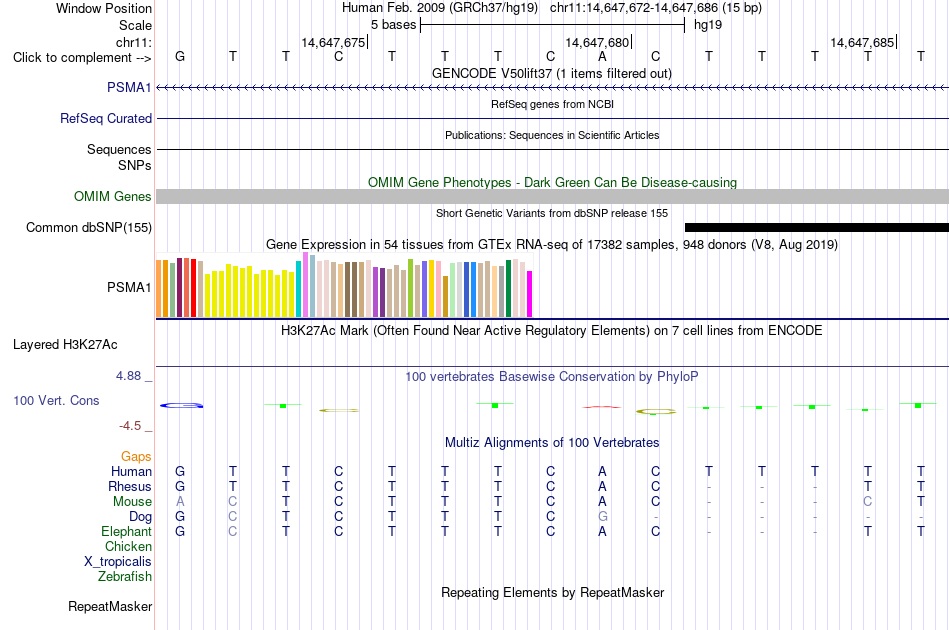The width and height of the screenshot is (950, 630).
Task: Click the -4.5 conservation lower limit
Action: pos(130,426)
